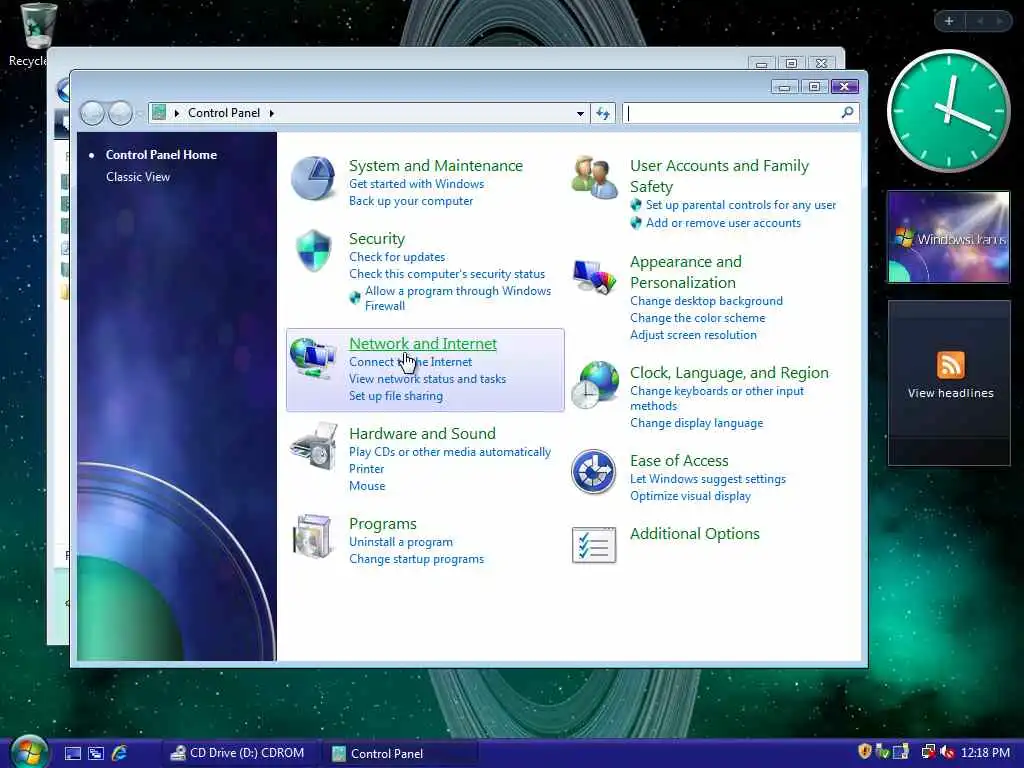Click the refresh button beside address bar
The width and height of the screenshot is (1024, 768).
coord(603,114)
